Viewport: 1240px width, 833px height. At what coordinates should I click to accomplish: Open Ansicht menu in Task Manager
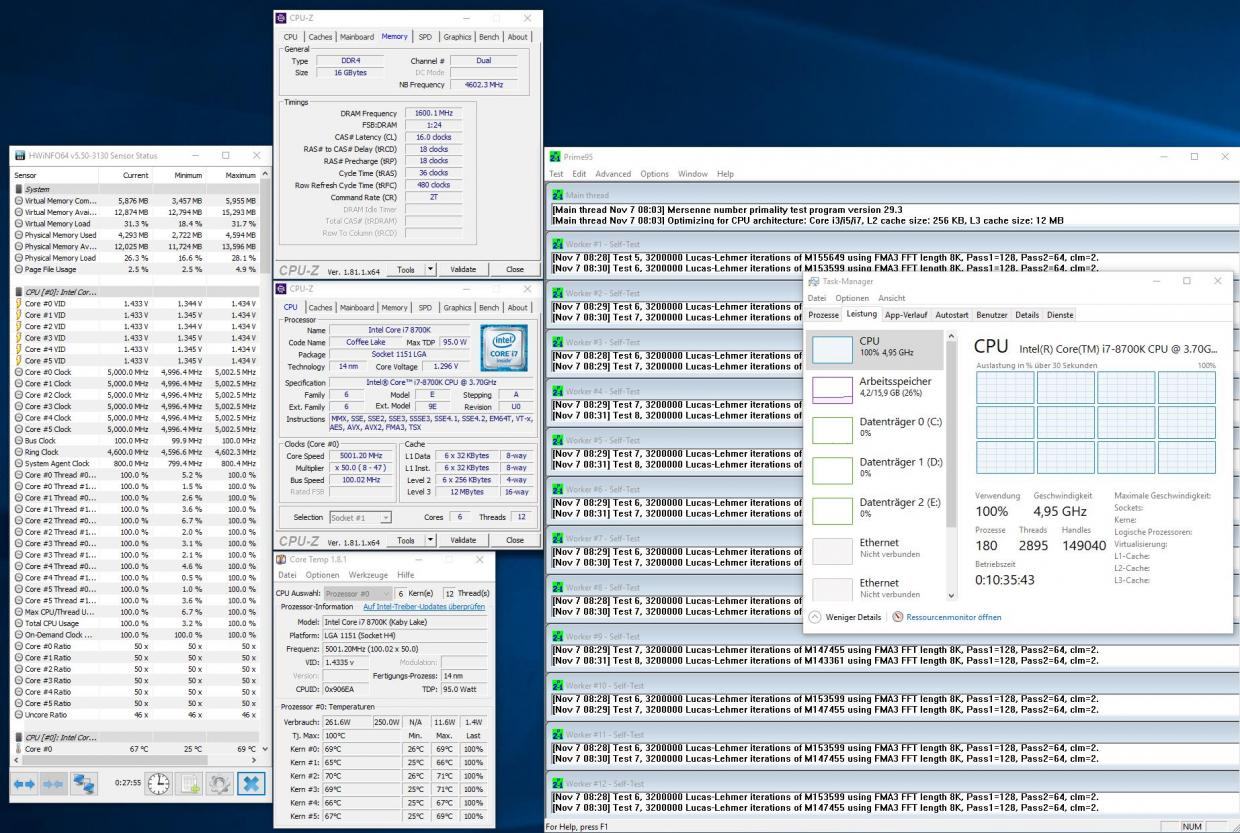click(891, 298)
